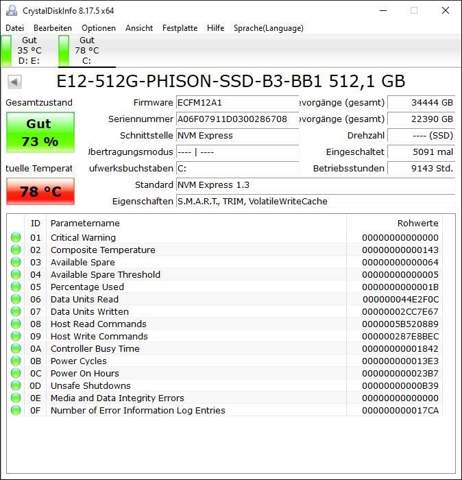Click the red 78 °C temperature button
Image resolution: width=462 pixels, height=480 pixels.
point(40,191)
